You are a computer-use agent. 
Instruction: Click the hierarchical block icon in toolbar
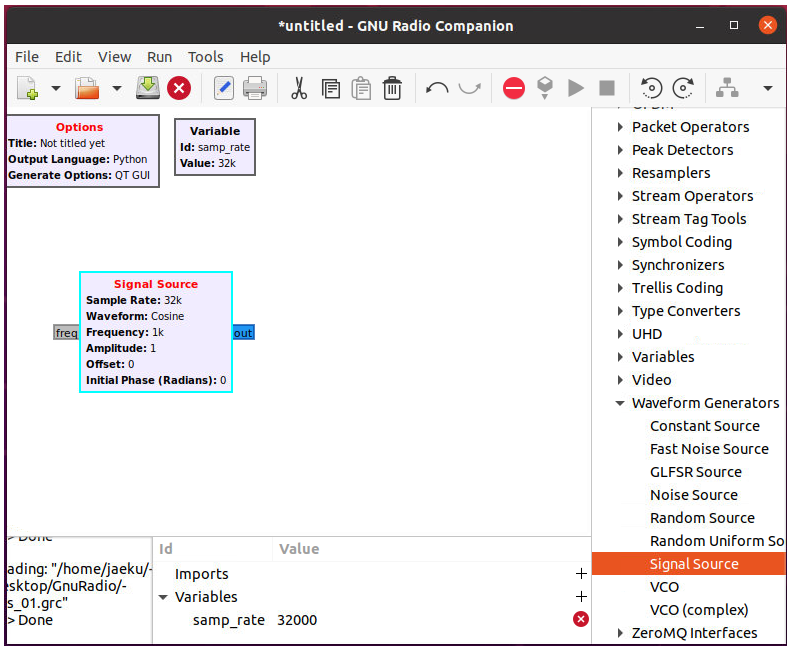[x=727, y=88]
